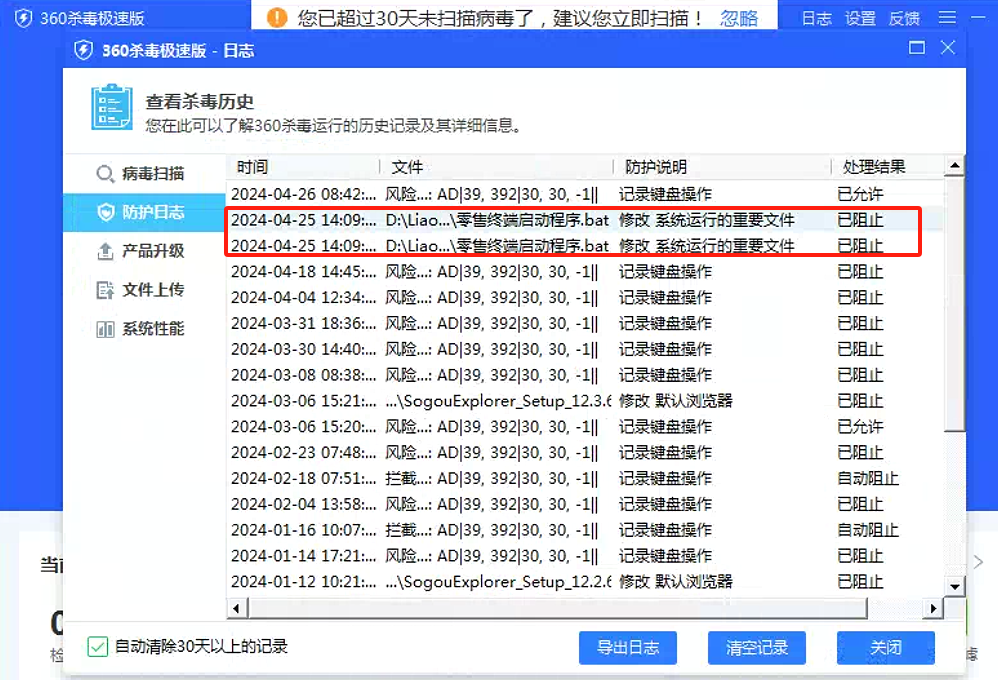Toggle 自动清除30天以上的记录 checkbox
This screenshot has width=998, height=680.
coord(98,647)
